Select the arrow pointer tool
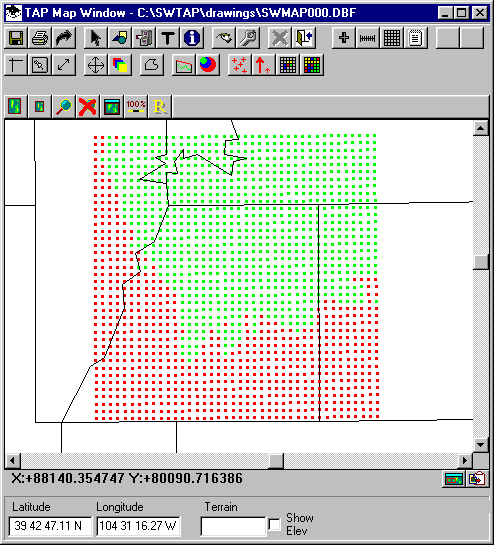 click(96, 38)
